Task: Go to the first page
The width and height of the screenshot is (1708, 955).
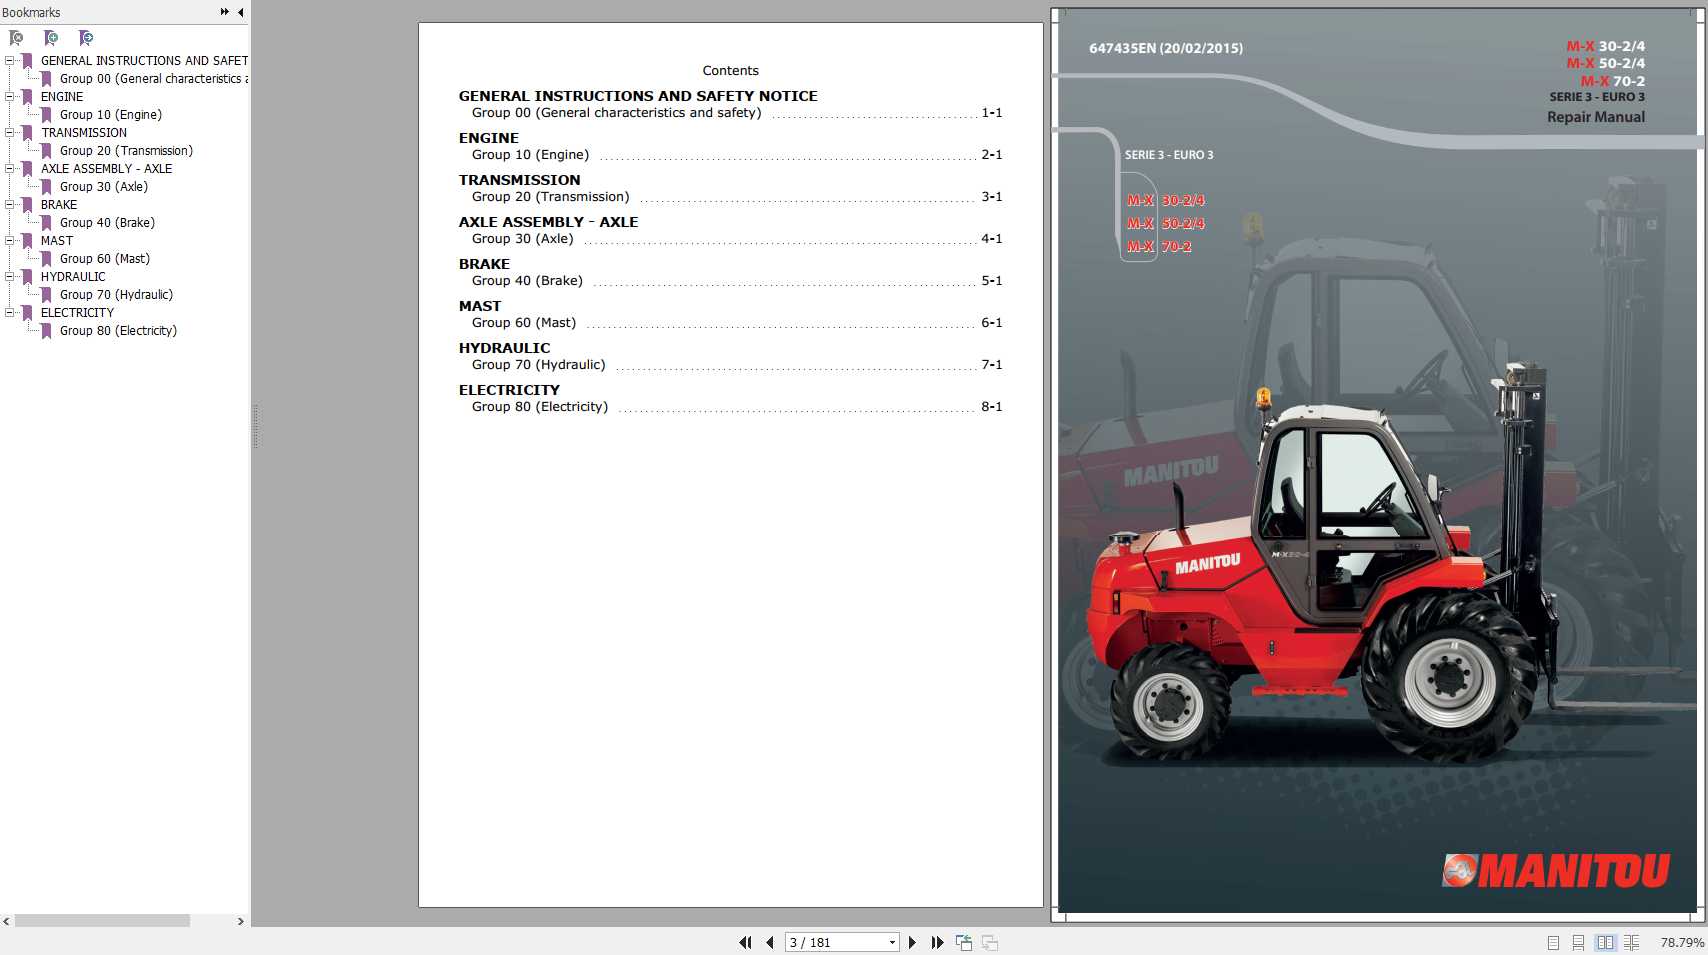Action: click(x=746, y=942)
